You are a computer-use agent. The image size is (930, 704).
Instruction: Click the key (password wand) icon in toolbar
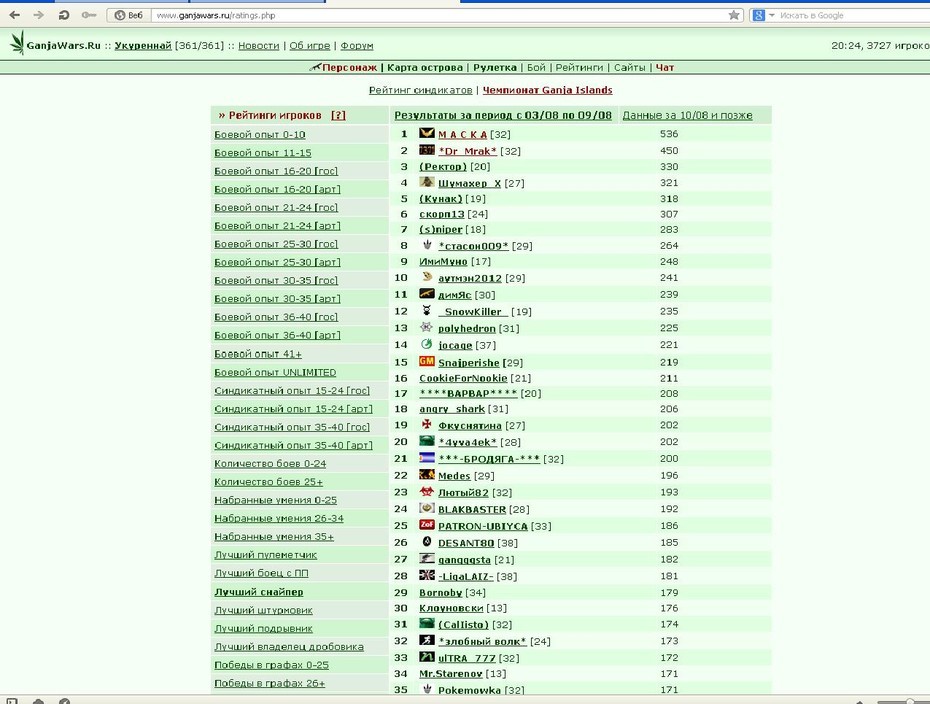89,15
